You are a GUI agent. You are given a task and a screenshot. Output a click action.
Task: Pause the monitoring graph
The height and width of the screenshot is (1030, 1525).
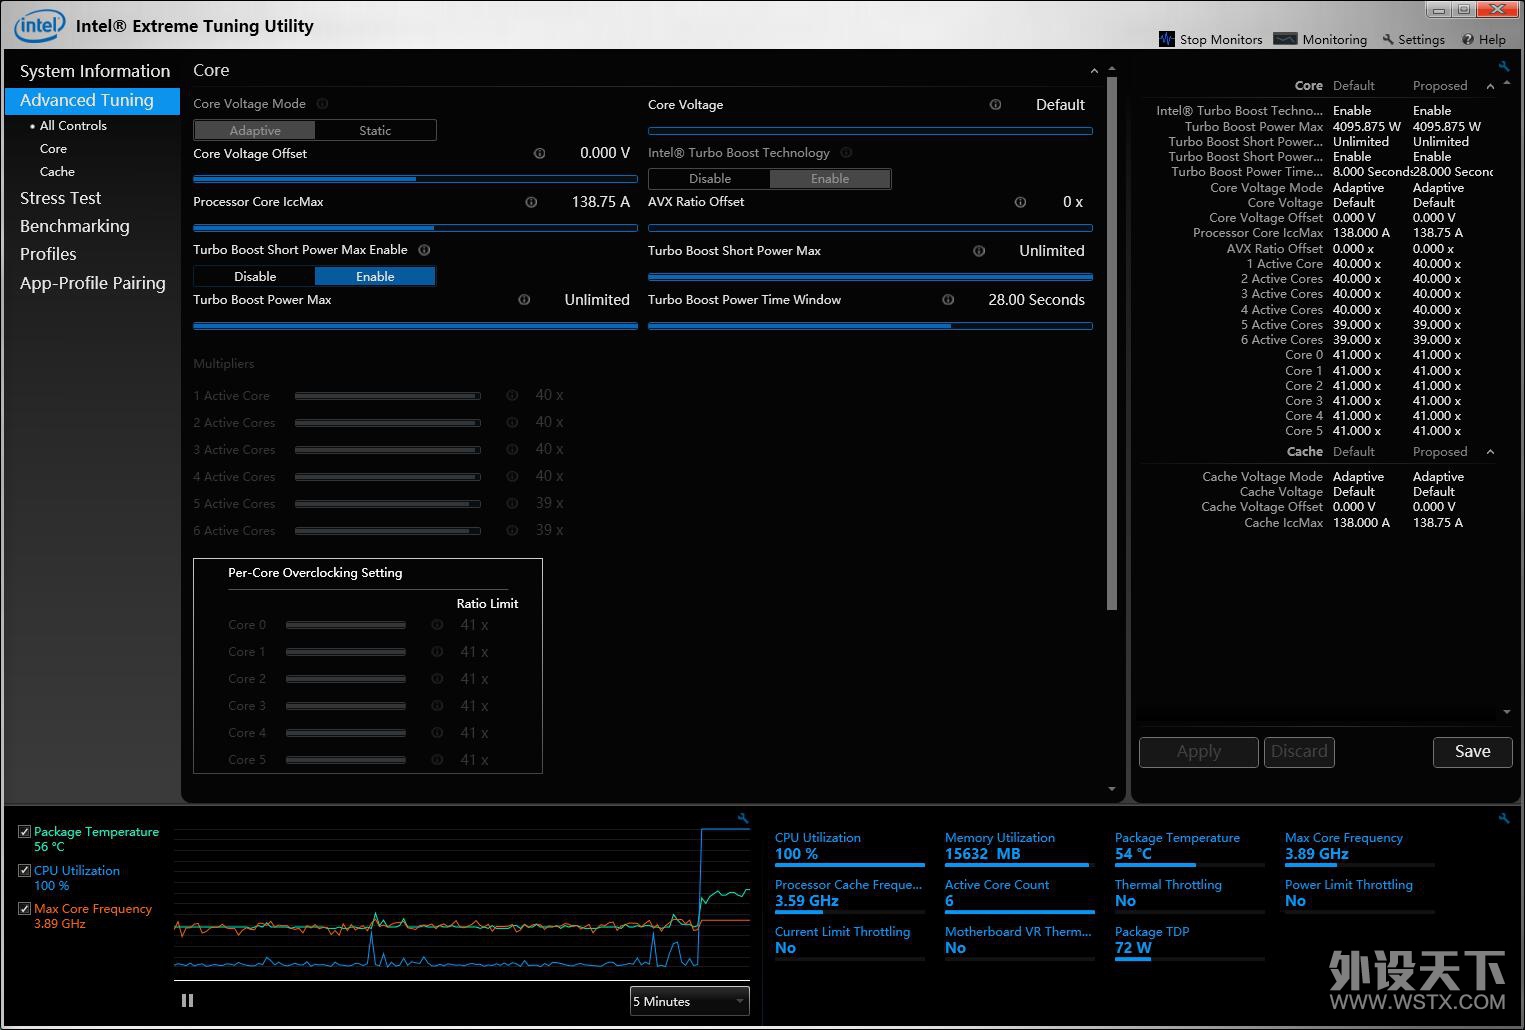coord(187,1000)
